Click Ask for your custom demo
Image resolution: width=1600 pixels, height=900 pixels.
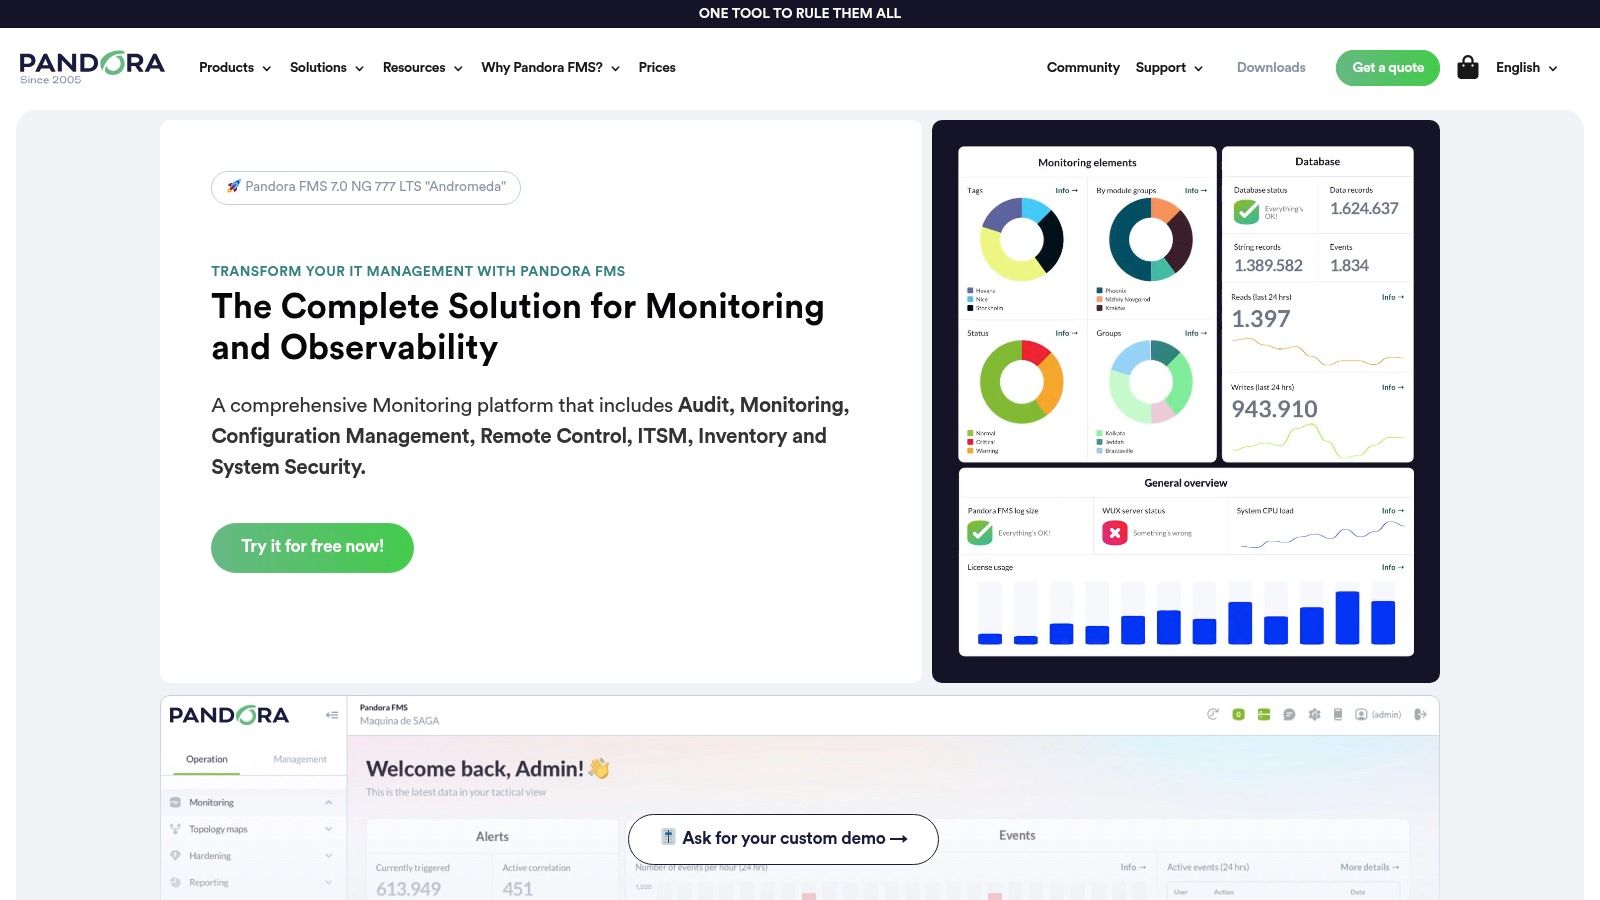[x=783, y=839]
